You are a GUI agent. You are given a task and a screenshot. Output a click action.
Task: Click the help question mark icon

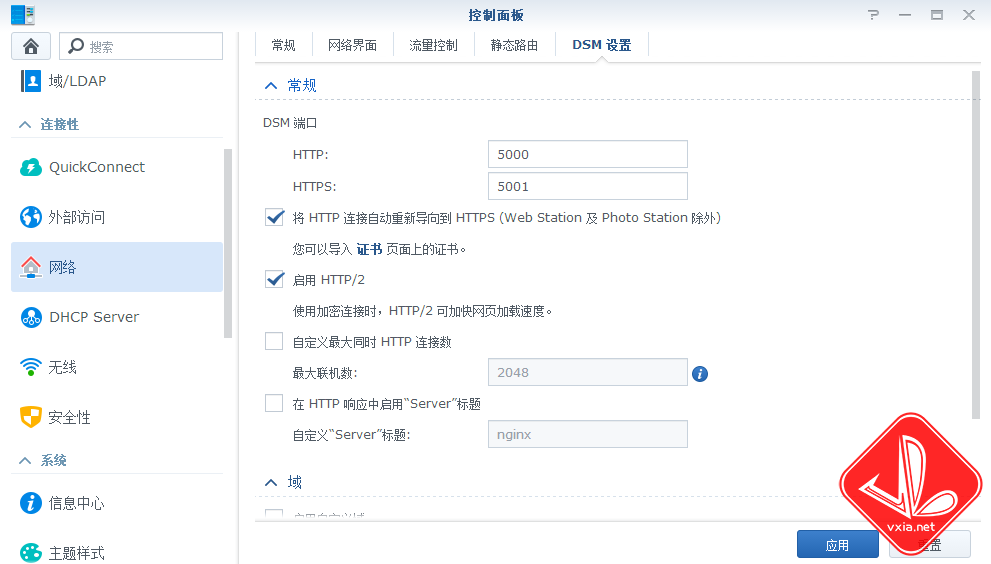pos(873,15)
